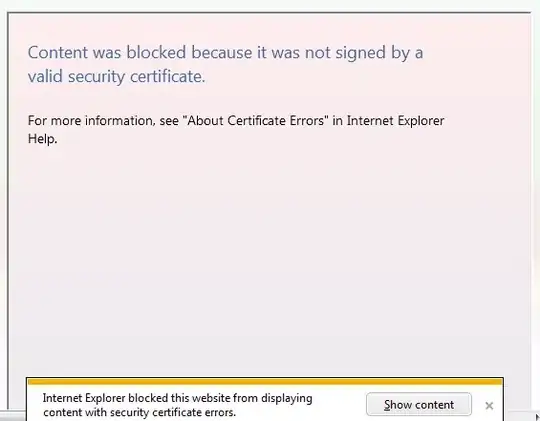
Task: Click the 'Internet Explorer blocked this website' message
Action: [x=177, y=405]
